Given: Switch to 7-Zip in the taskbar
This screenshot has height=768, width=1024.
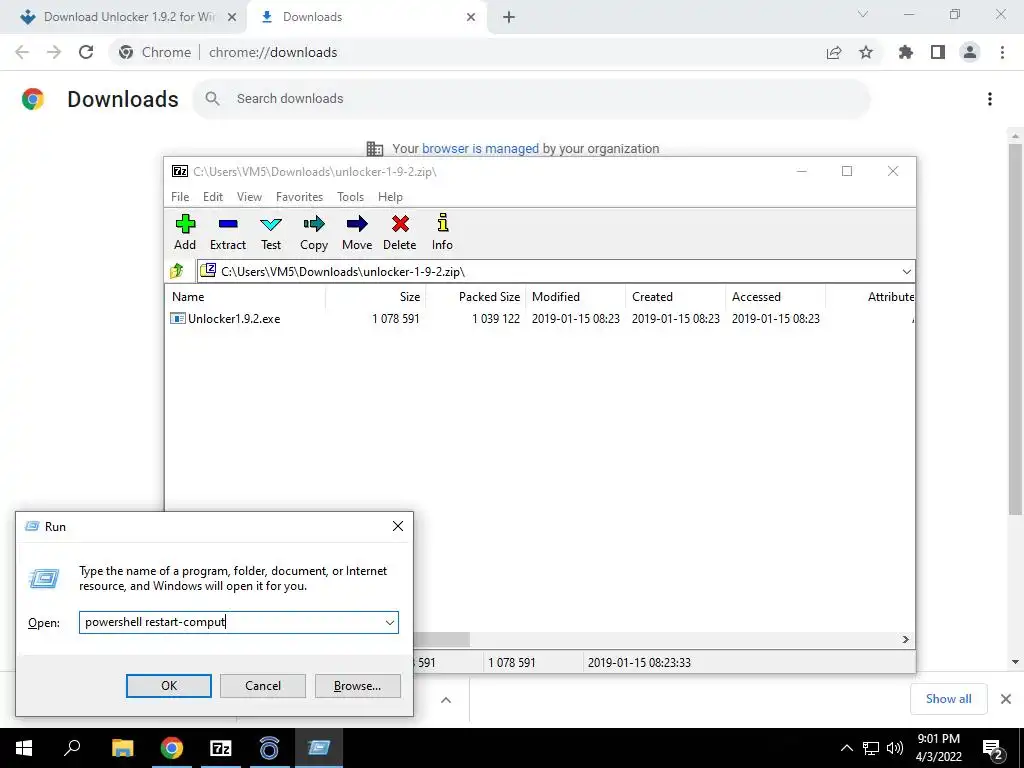Looking at the screenshot, I should (220, 748).
